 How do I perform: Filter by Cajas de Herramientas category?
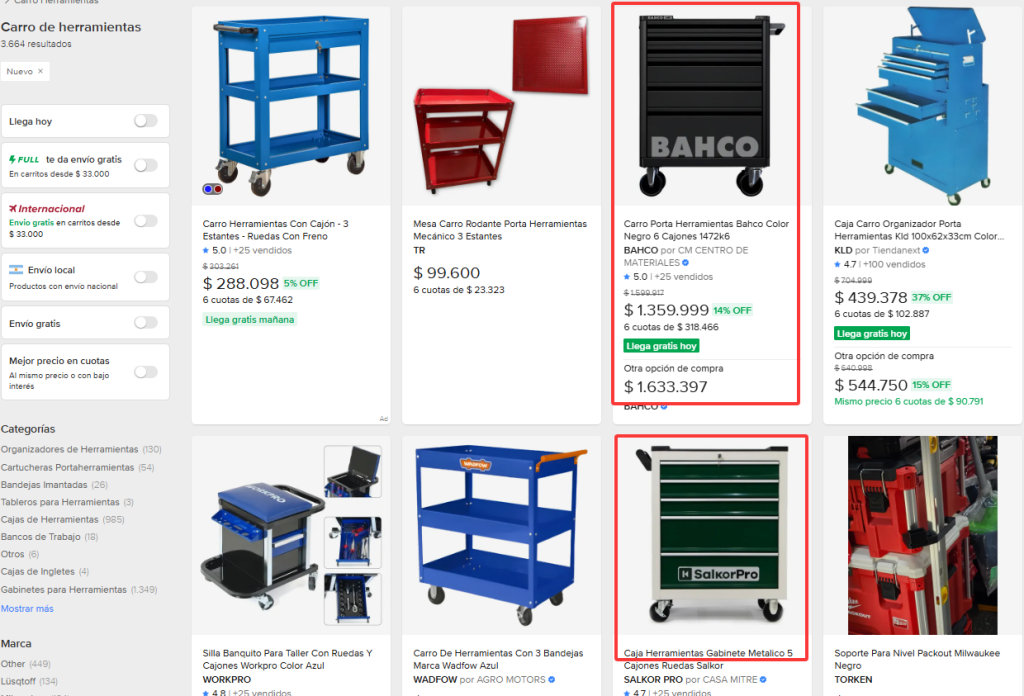(50, 520)
